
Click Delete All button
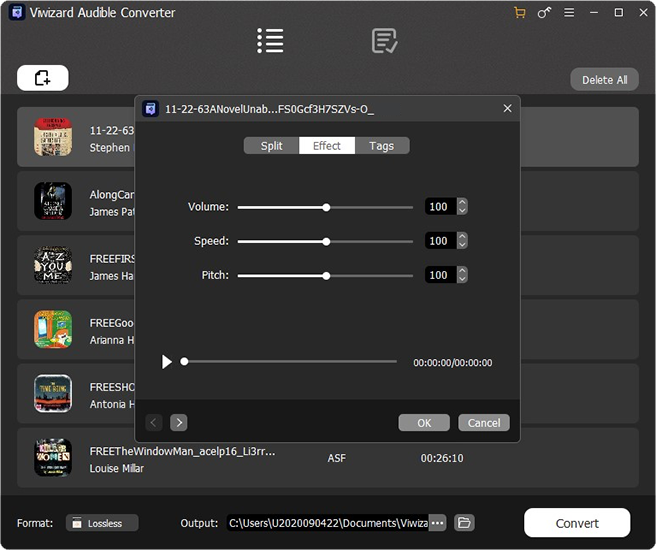tap(604, 79)
